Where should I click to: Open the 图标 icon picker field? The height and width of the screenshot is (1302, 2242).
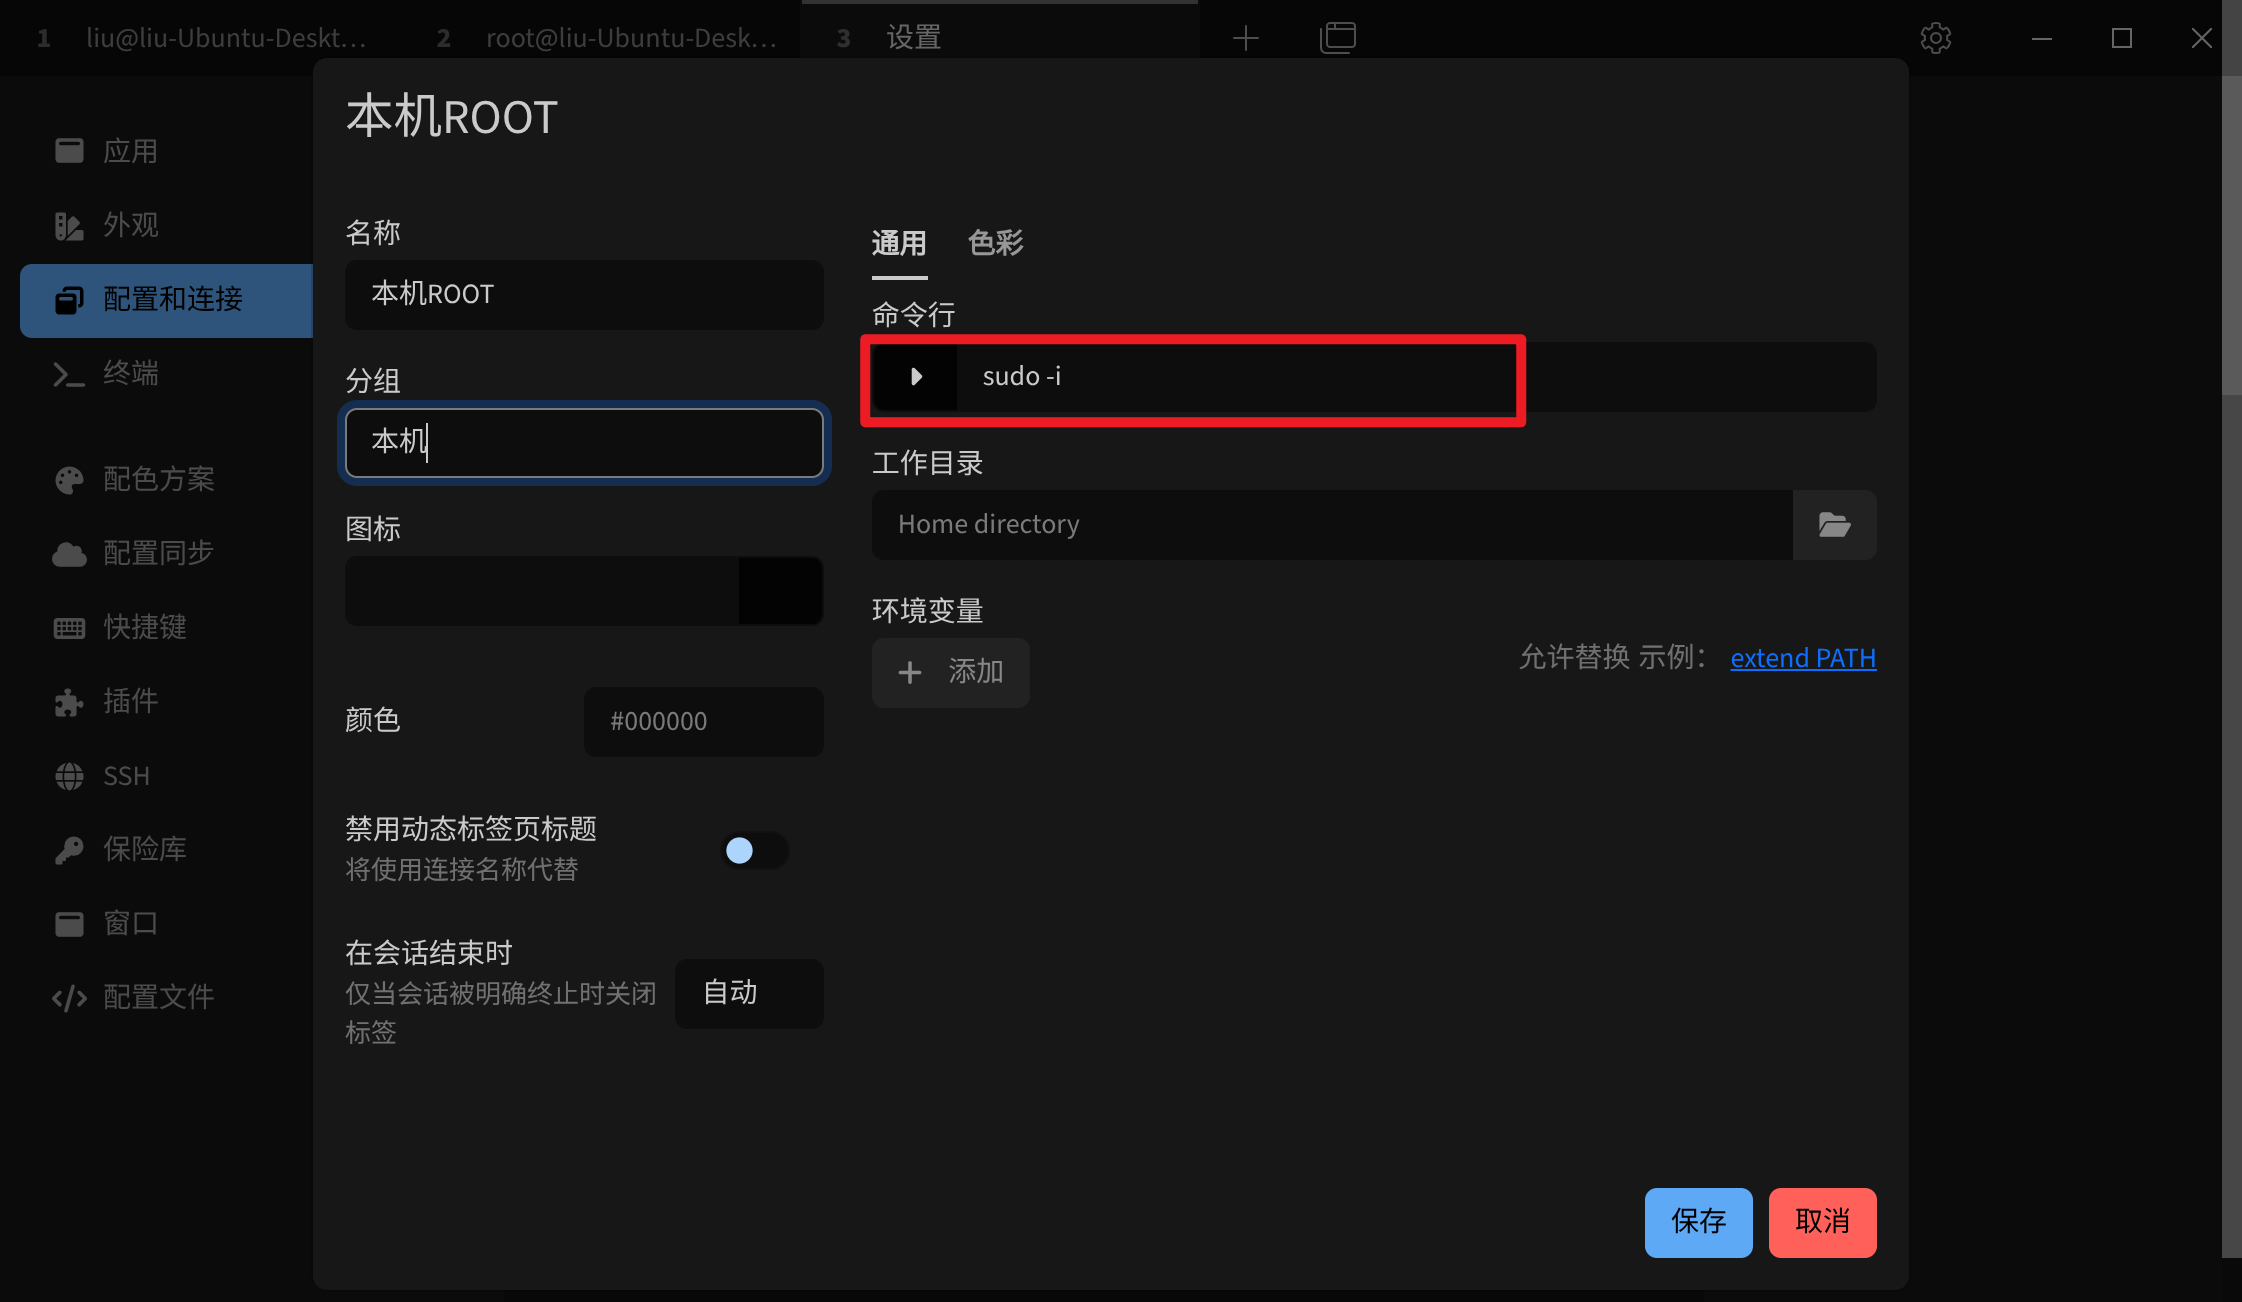[541, 591]
